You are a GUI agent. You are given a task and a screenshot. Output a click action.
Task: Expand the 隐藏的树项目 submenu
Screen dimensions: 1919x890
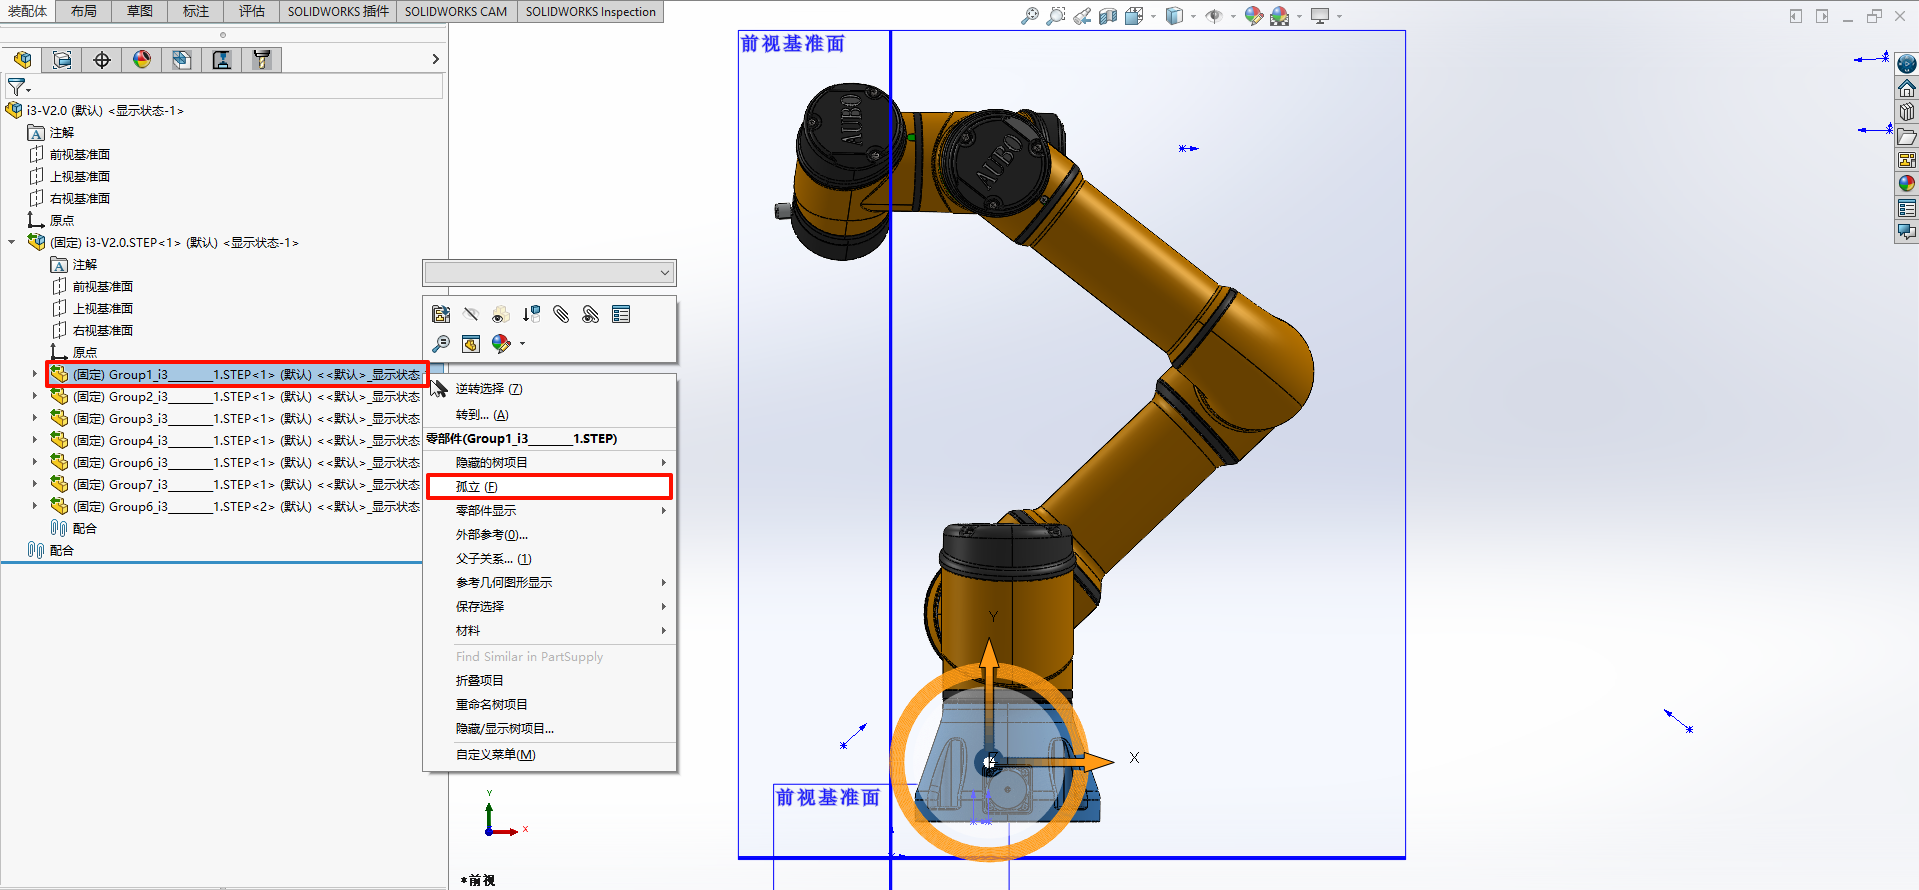tap(549, 463)
